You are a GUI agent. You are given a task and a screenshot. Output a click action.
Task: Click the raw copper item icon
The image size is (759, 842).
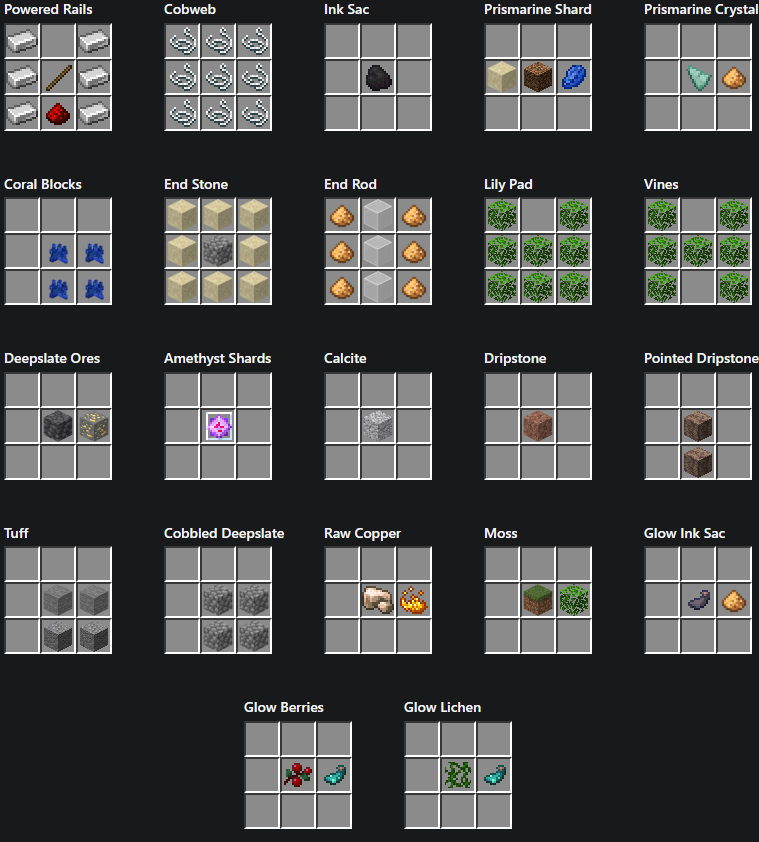point(378,600)
